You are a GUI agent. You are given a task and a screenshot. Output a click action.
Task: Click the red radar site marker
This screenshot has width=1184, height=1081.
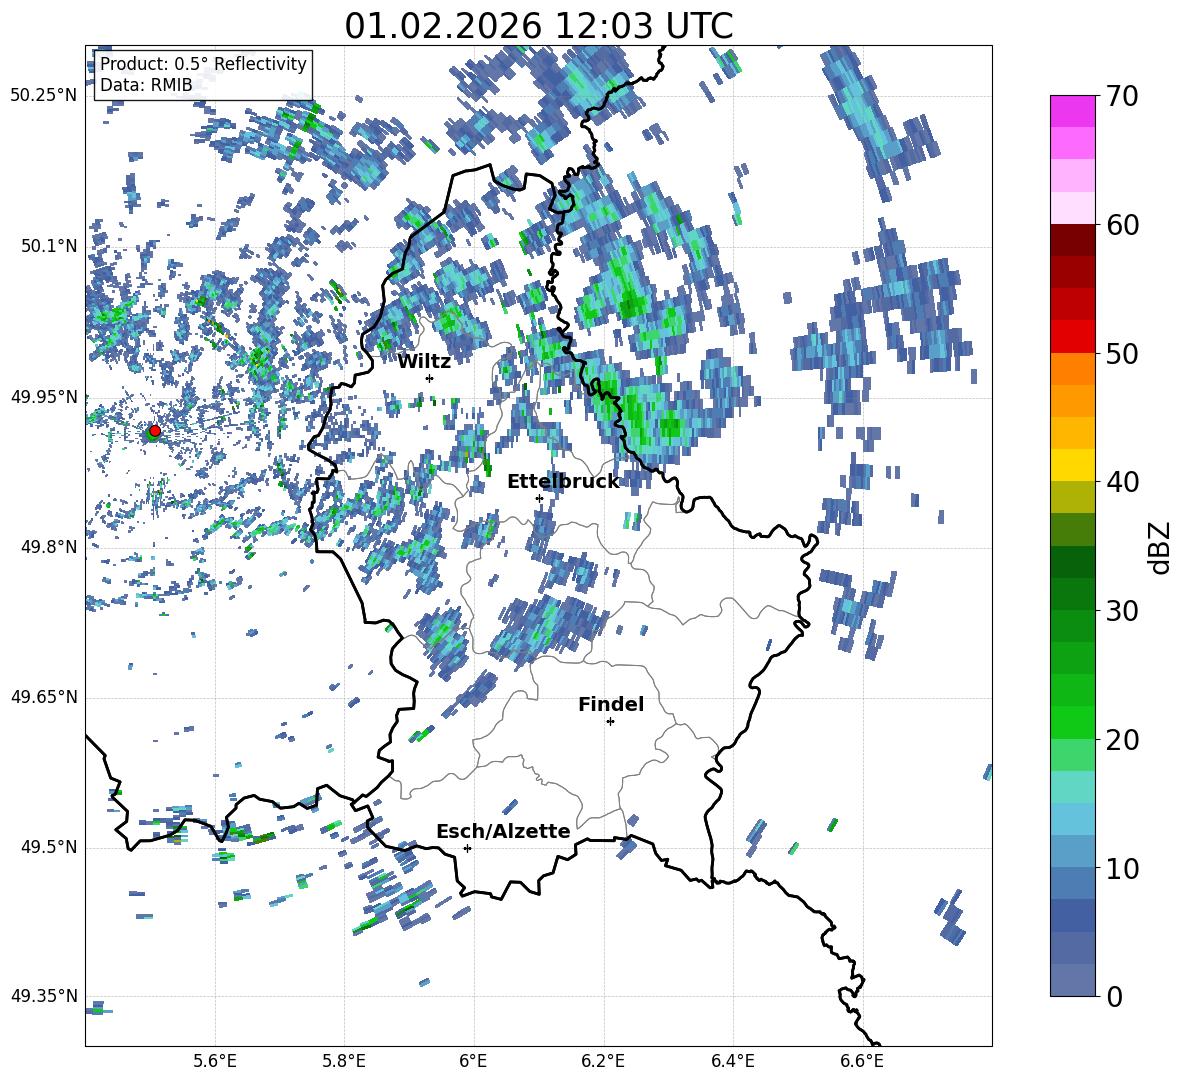155,430
